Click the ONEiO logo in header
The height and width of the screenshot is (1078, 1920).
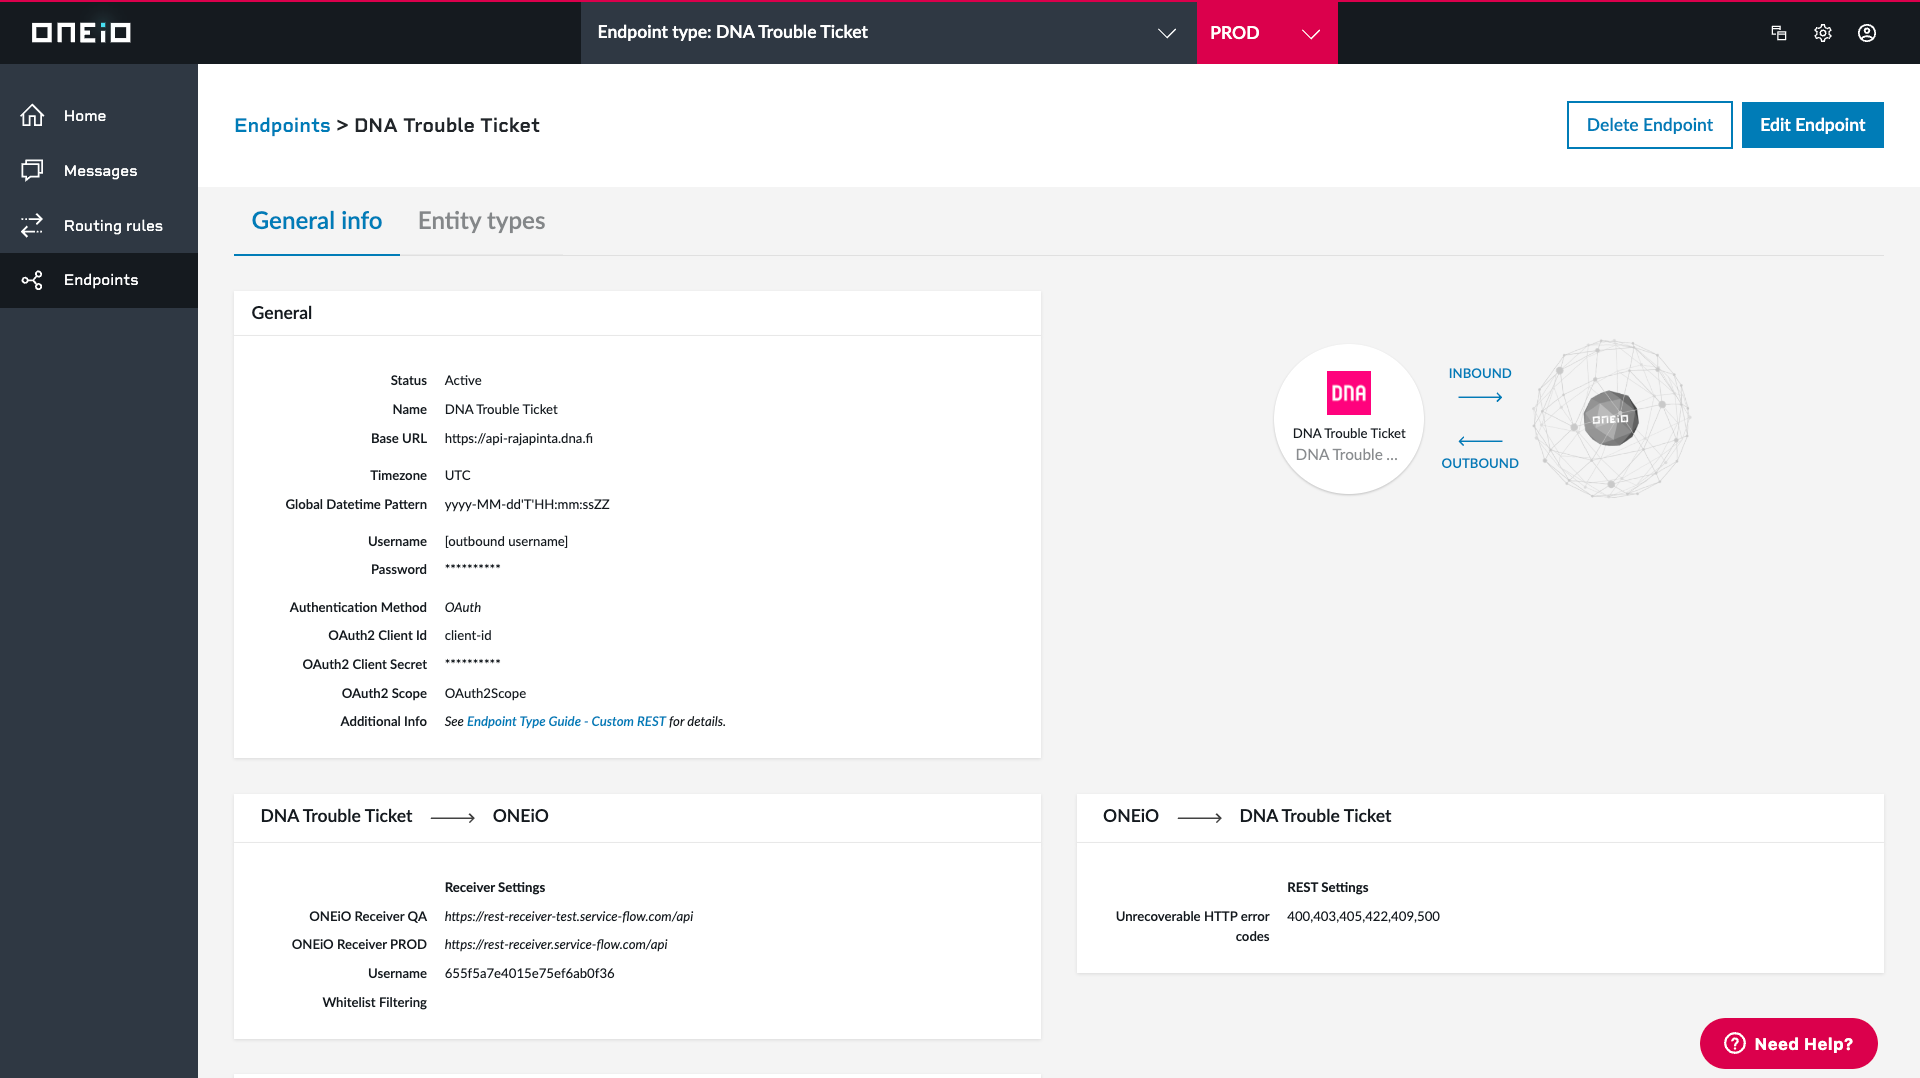coord(81,33)
